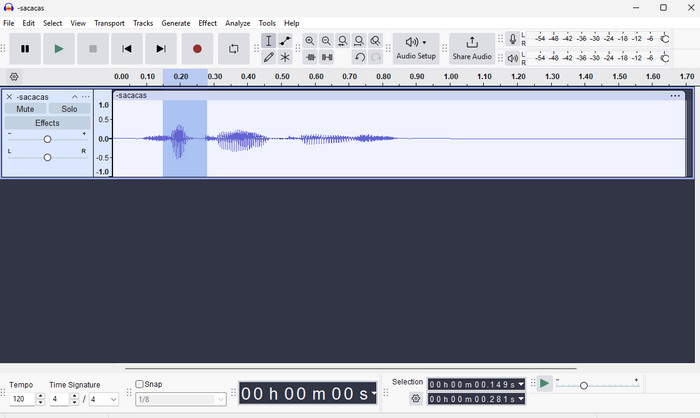The image size is (700, 418).
Task: Adjust the time signature numerator stepper
Action: (x=75, y=399)
